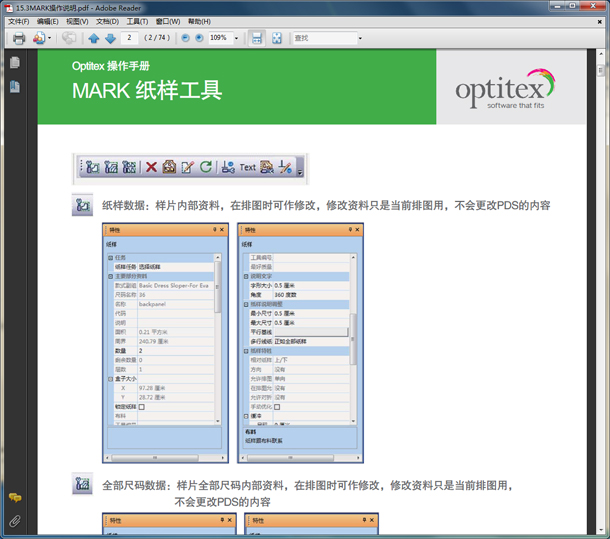Open the 文件(F) menu
Screen dimensions: 610x539
[19, 21]
